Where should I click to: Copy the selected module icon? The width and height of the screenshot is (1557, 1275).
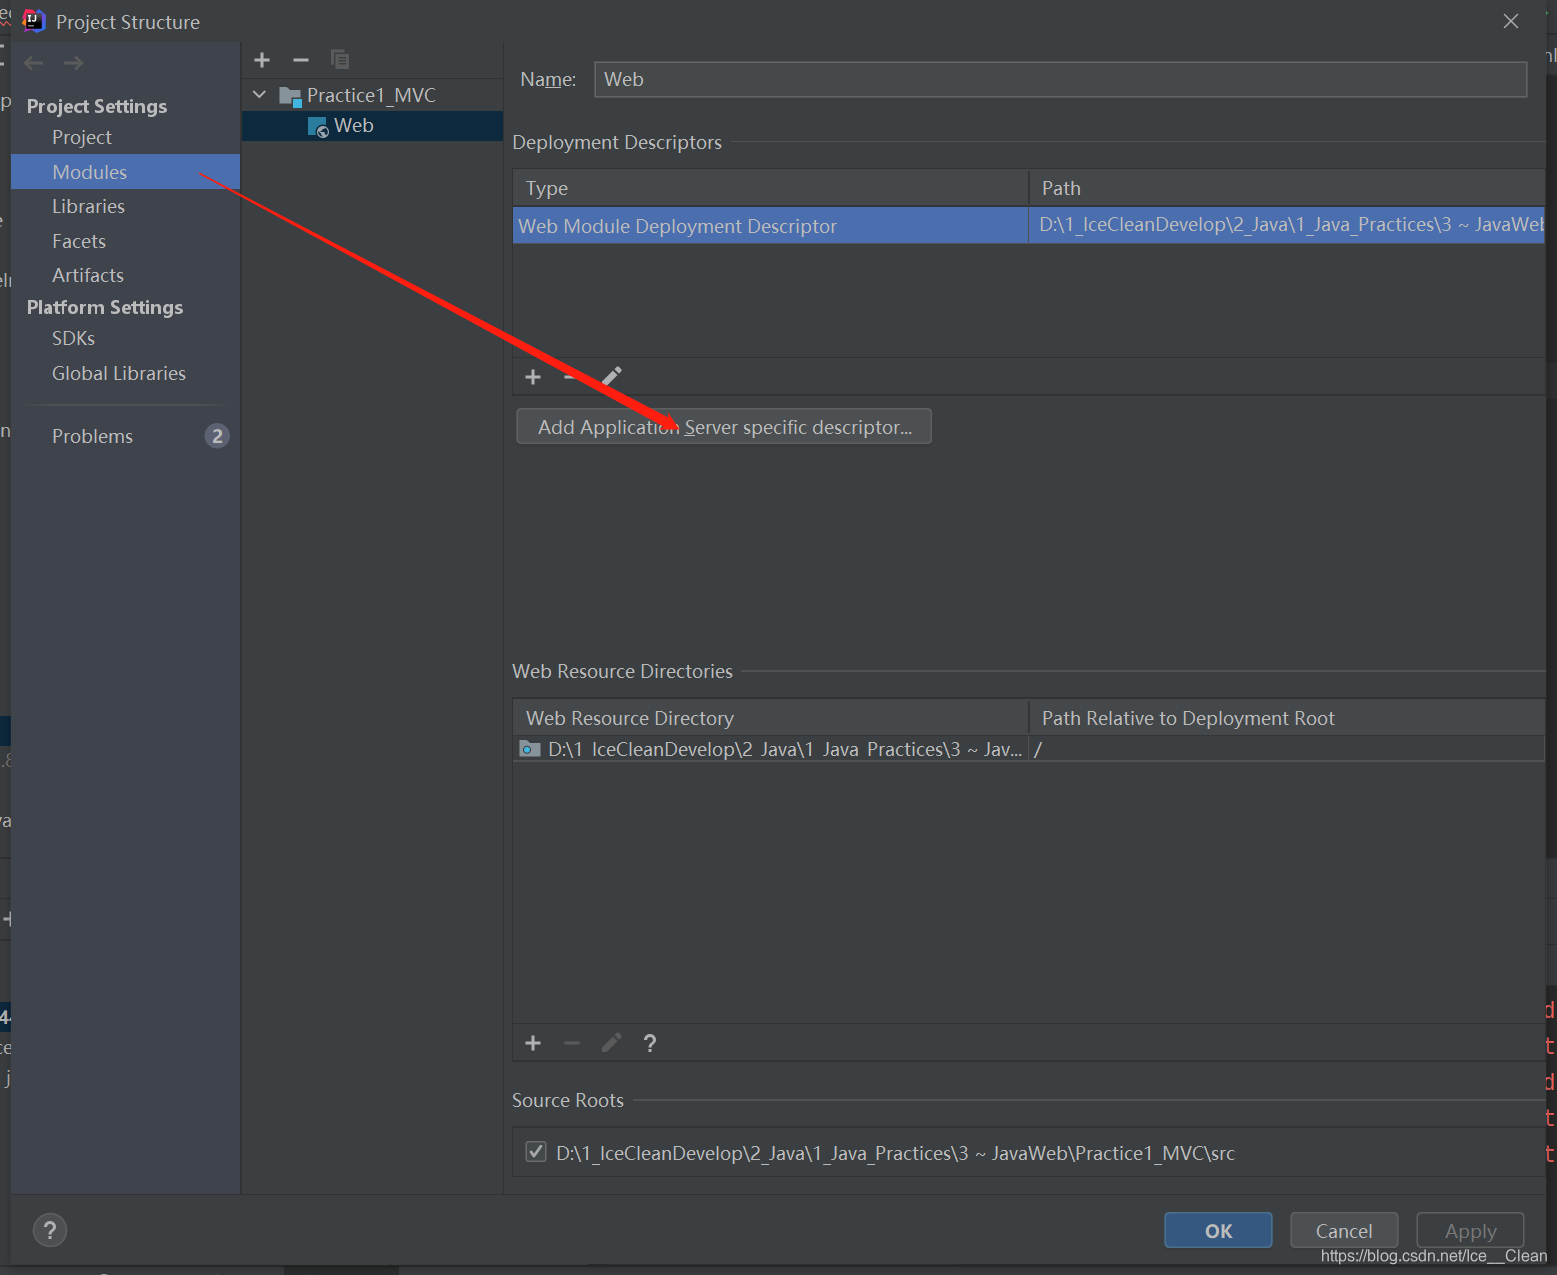[340, 60]
